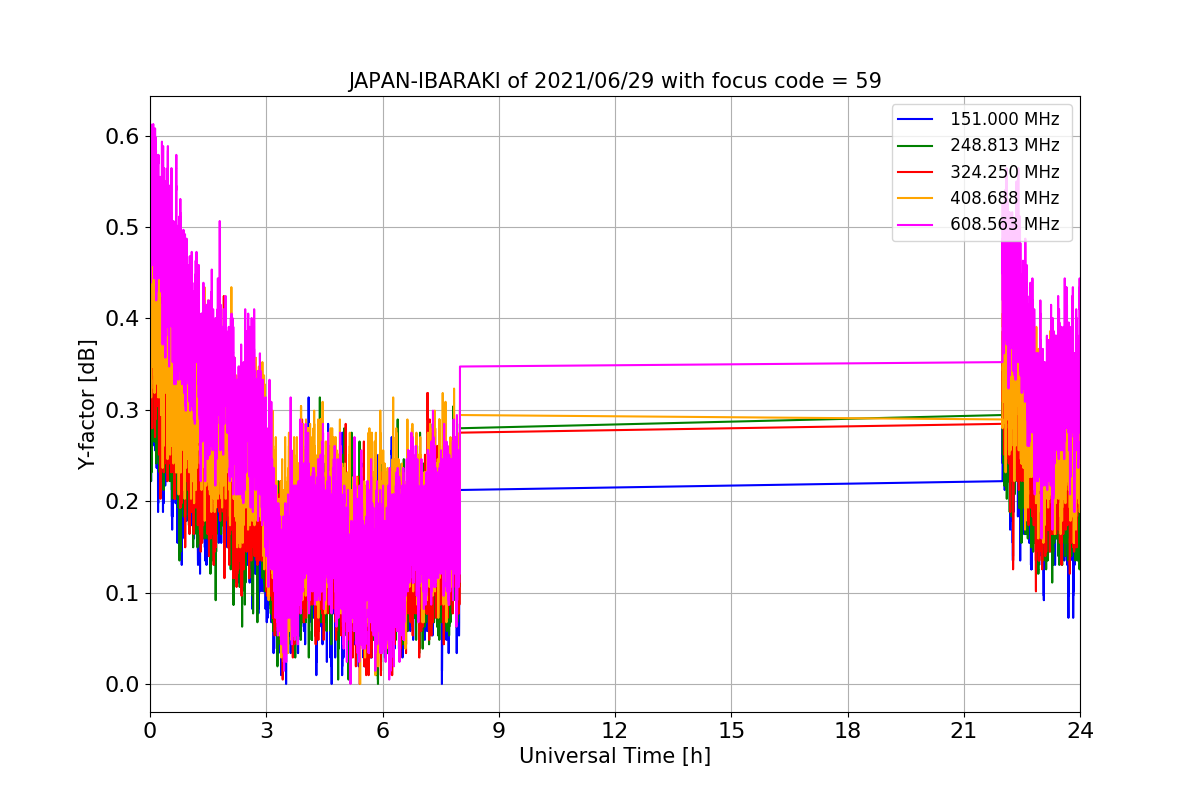The image size is (1200, 800).
Task: Click the y-axis tick label 0.4
Action: [x=123, y=319]
